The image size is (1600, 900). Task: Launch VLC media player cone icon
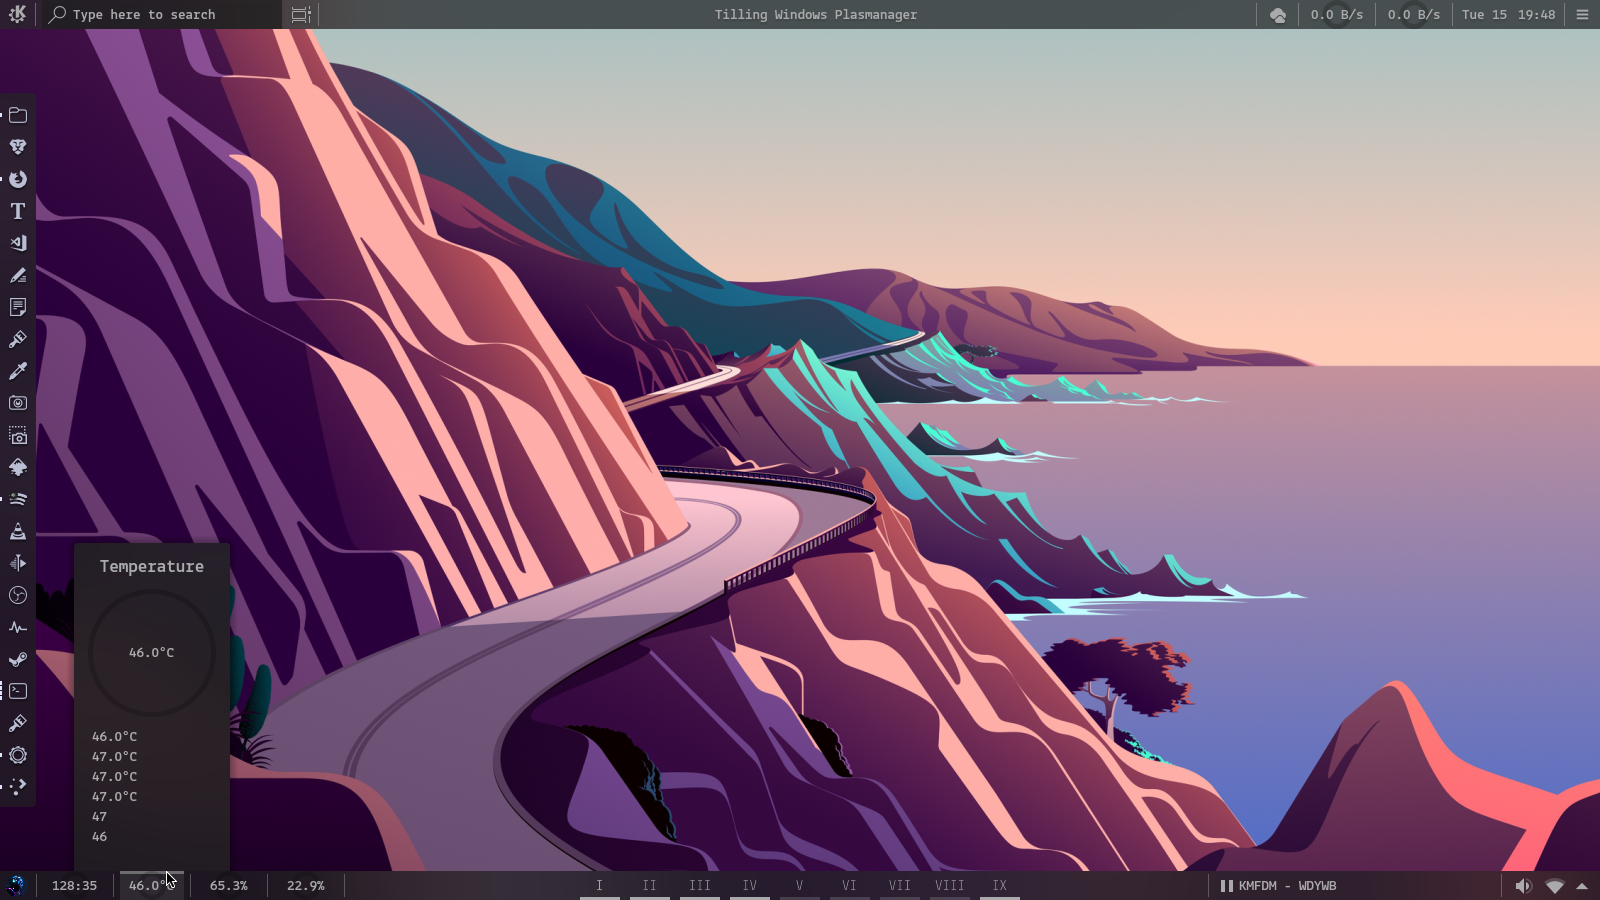click(18, 531)
